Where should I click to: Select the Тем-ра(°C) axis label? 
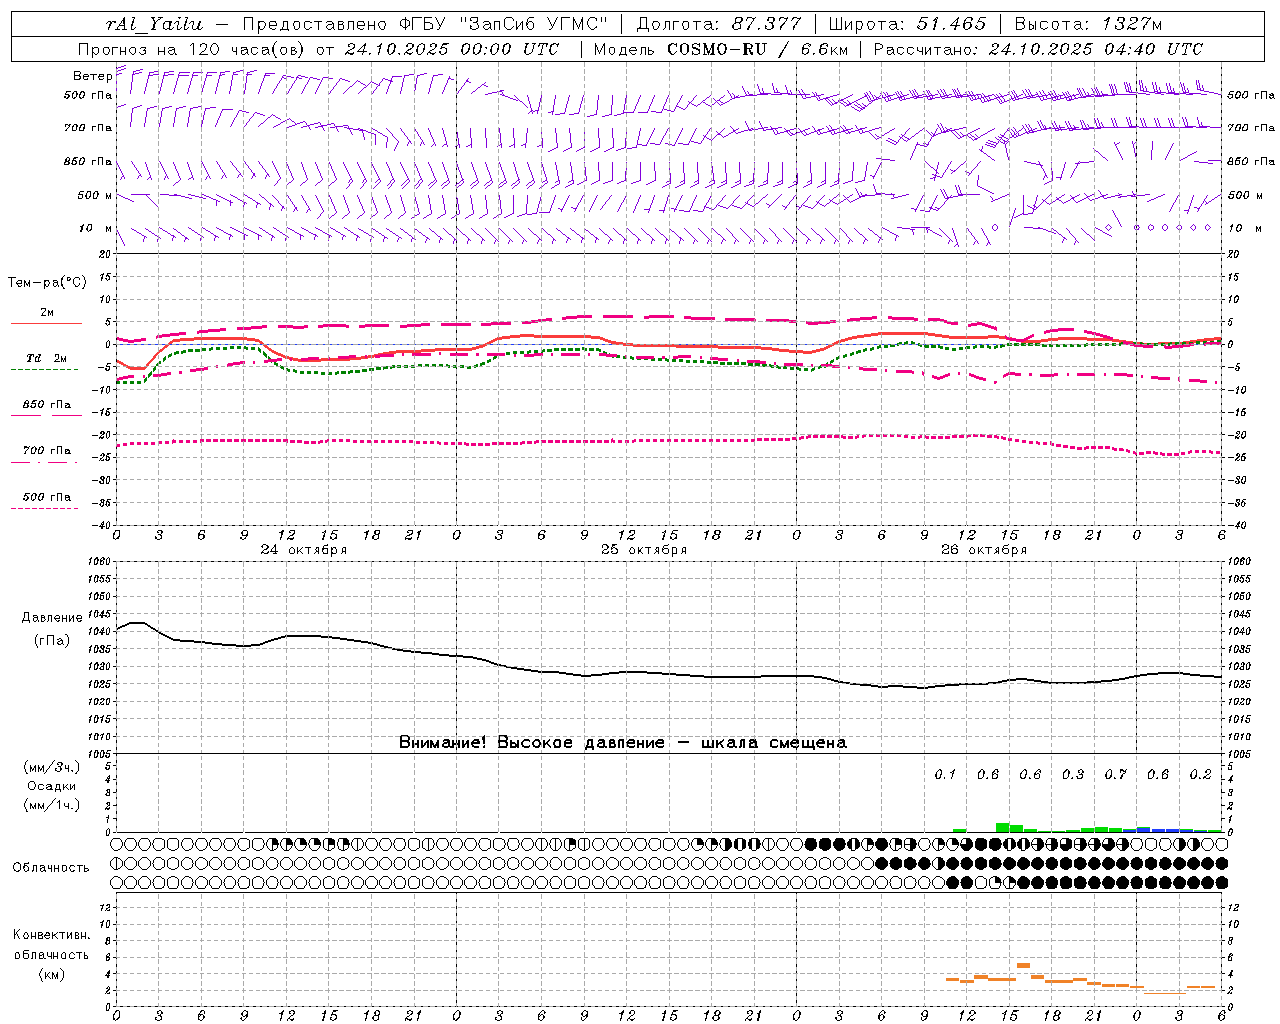click(x=47, y=283)
